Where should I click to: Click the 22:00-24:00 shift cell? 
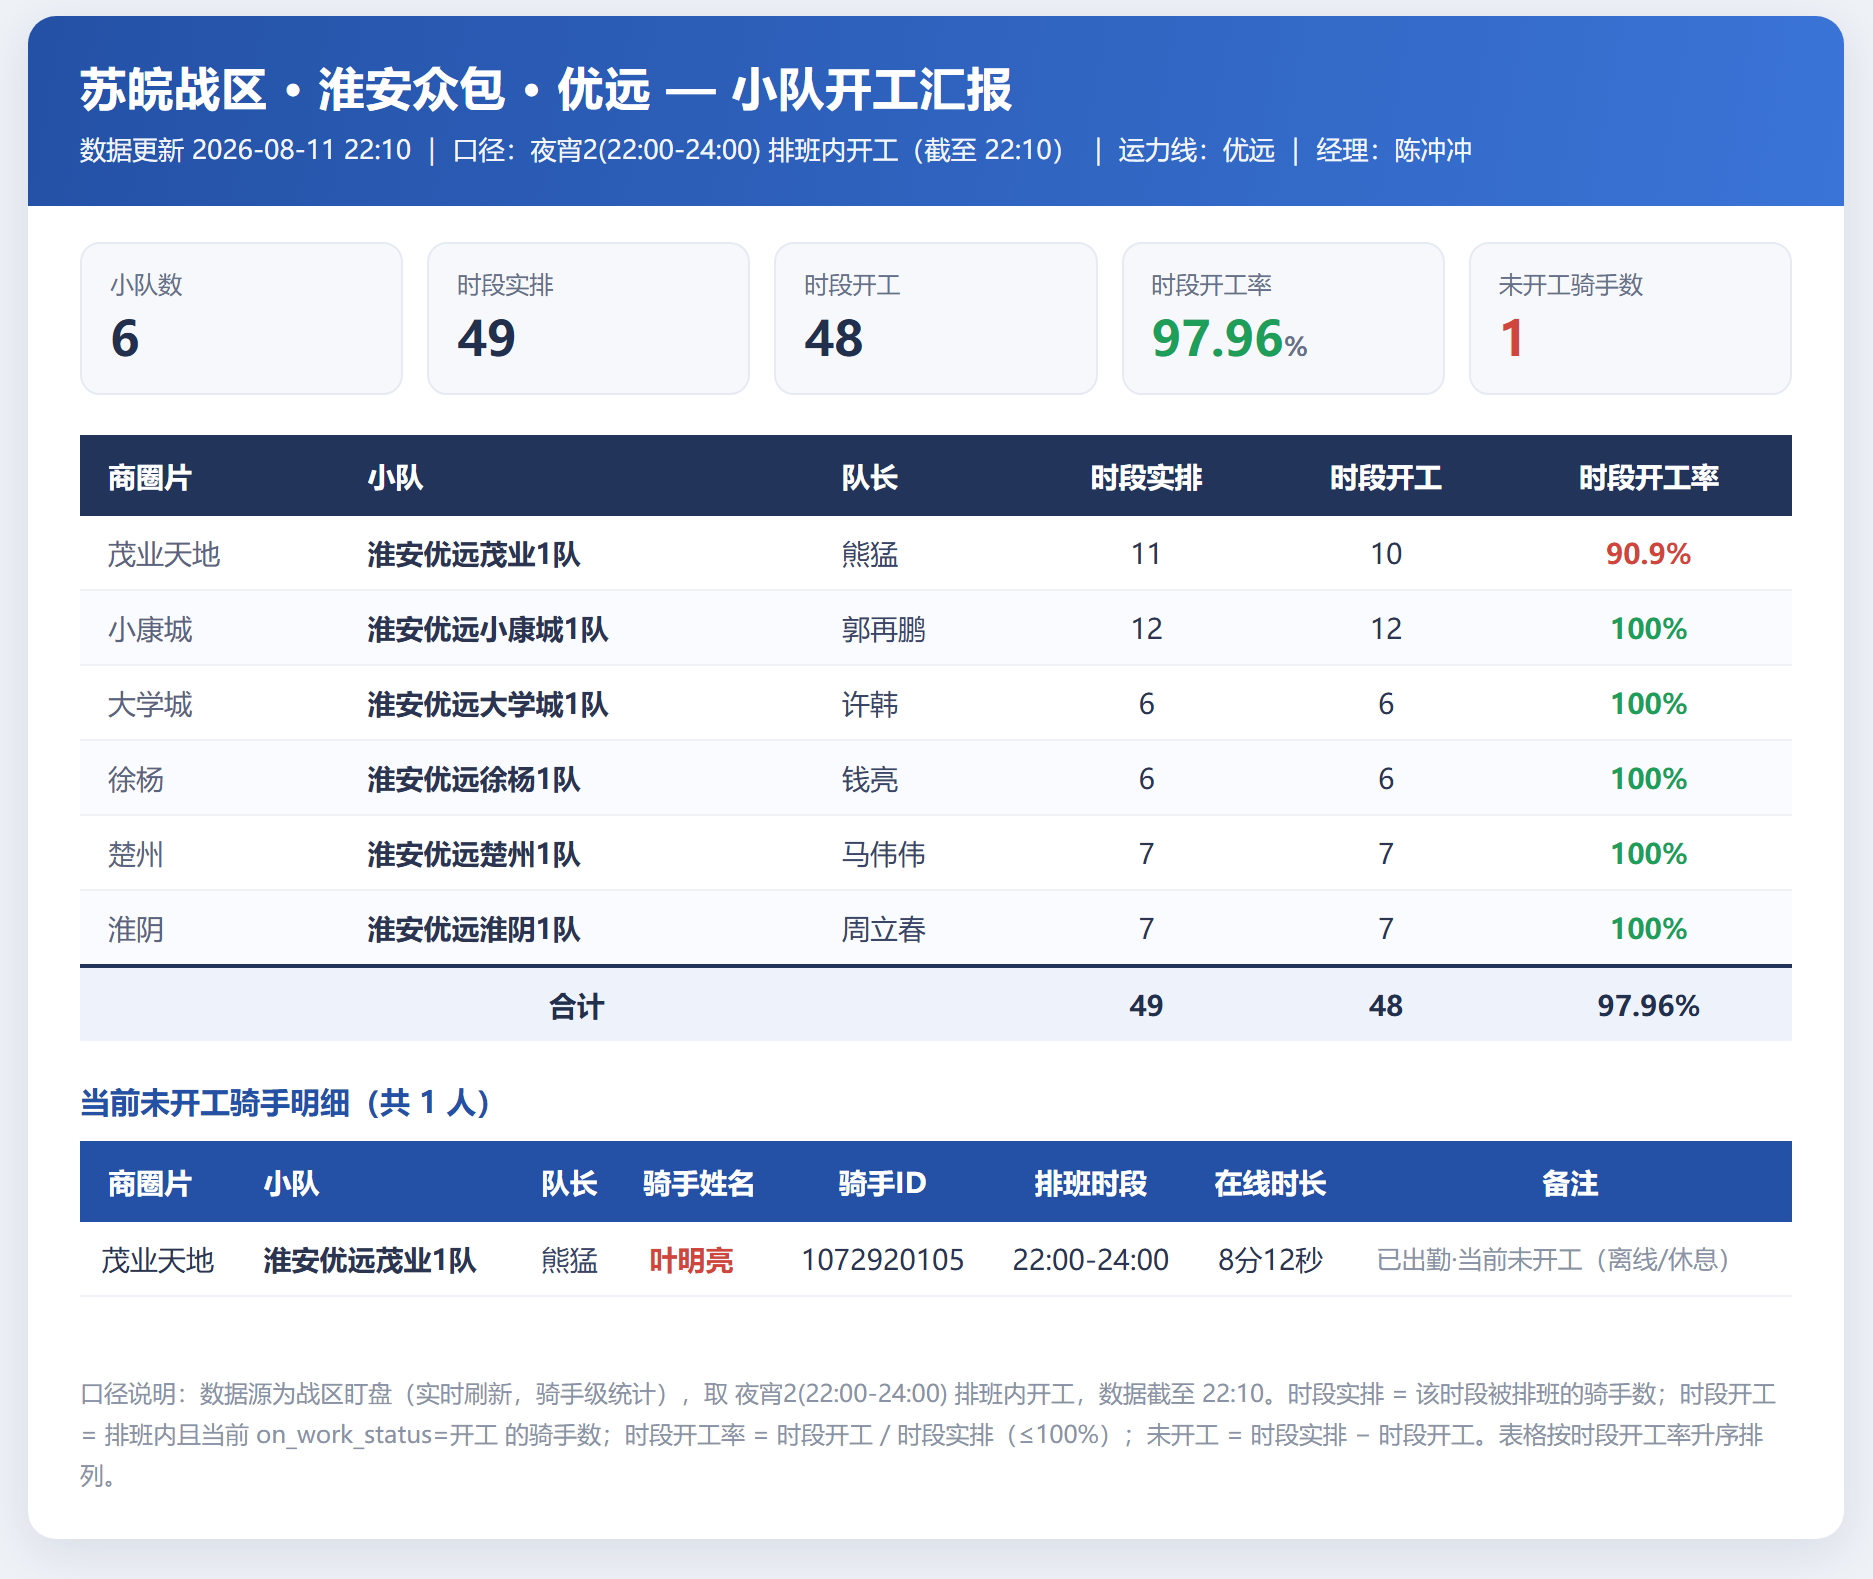click(1090, 1259)
